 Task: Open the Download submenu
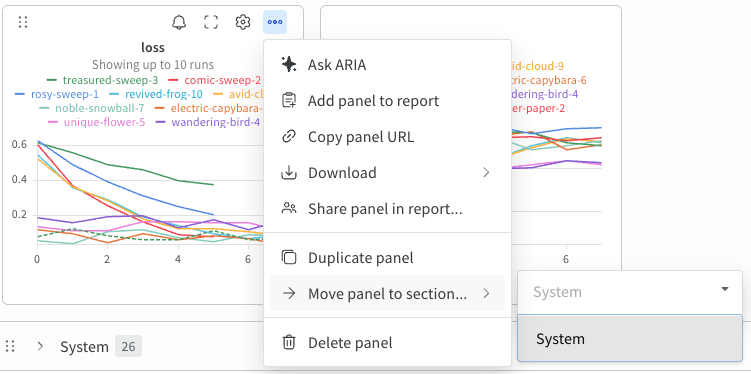[387, 173]
